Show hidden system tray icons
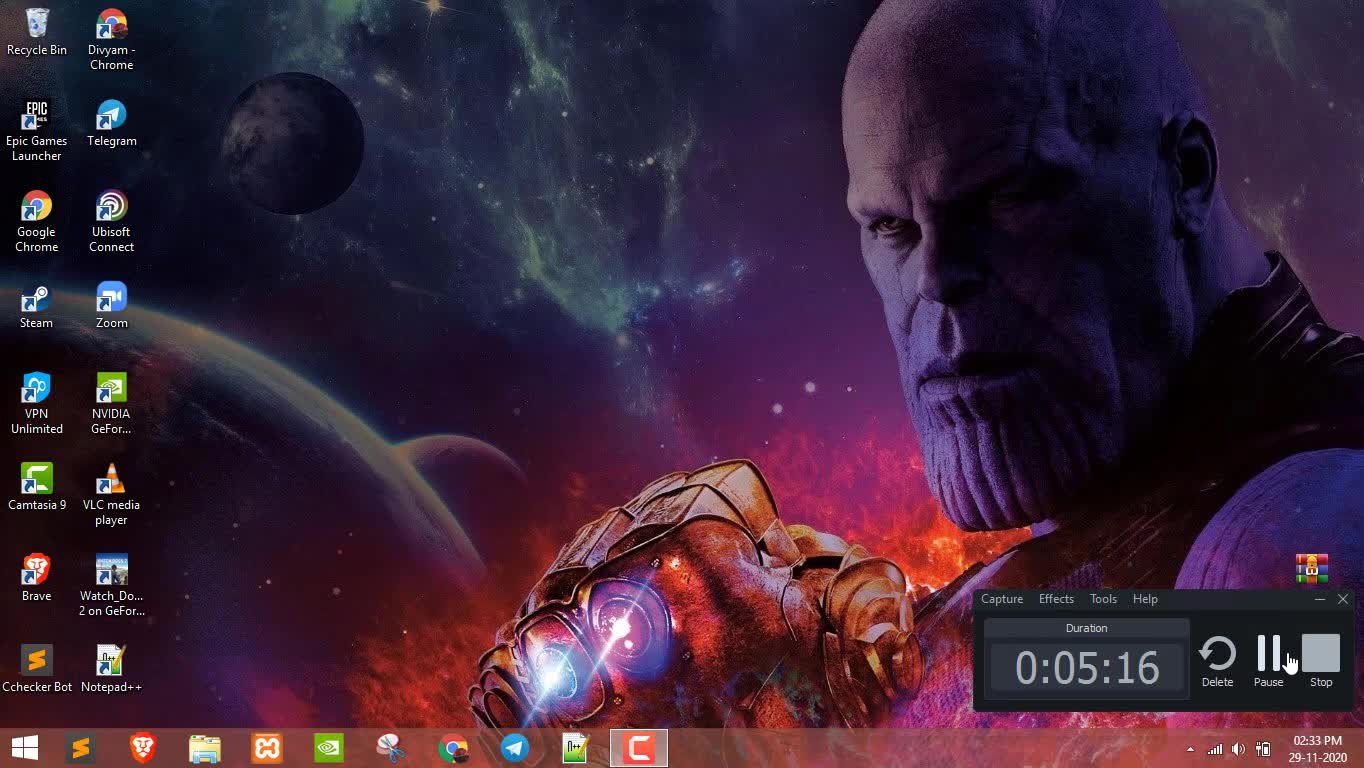This screenshot has width=1364, height=768. [x=1190, y=749]
